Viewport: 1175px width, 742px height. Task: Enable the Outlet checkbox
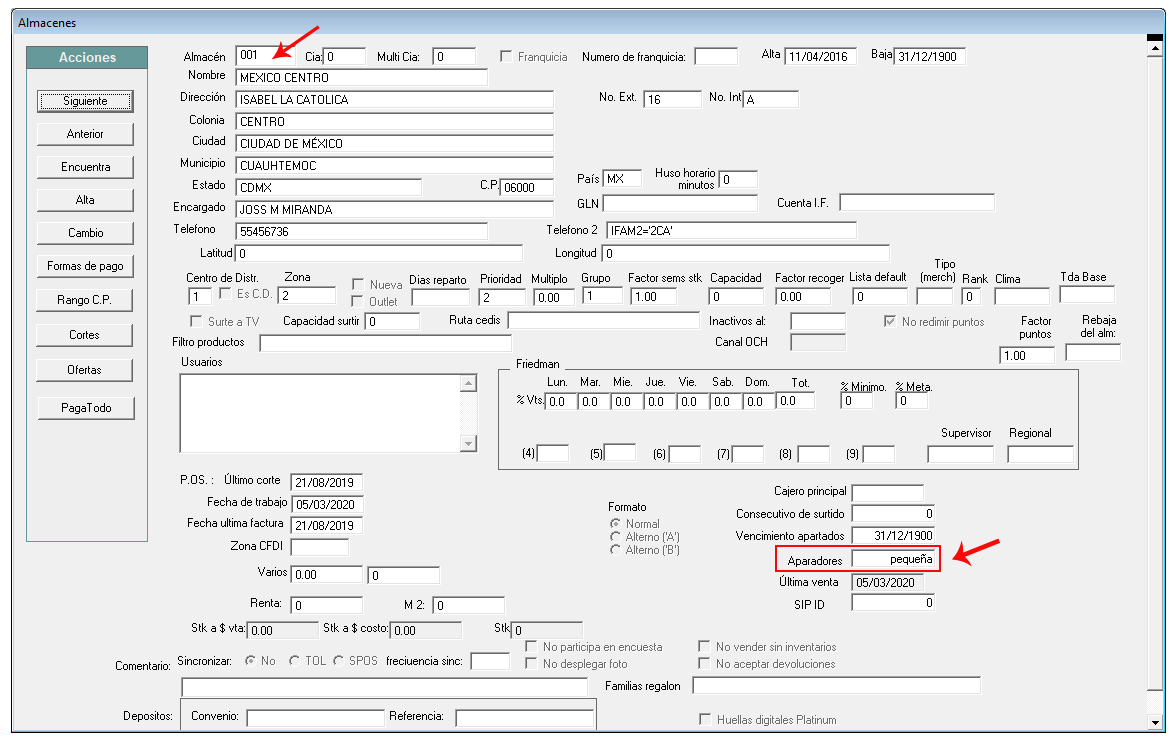(x=358, y=301)
